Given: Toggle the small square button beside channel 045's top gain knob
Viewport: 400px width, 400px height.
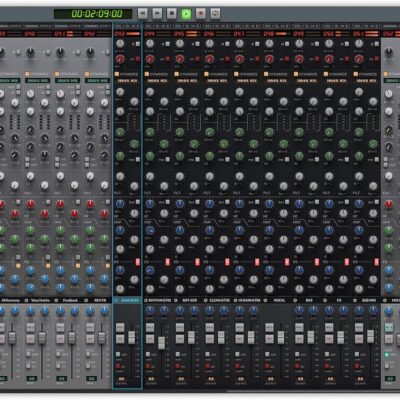Looking at the screenshot, I should 198,44.
